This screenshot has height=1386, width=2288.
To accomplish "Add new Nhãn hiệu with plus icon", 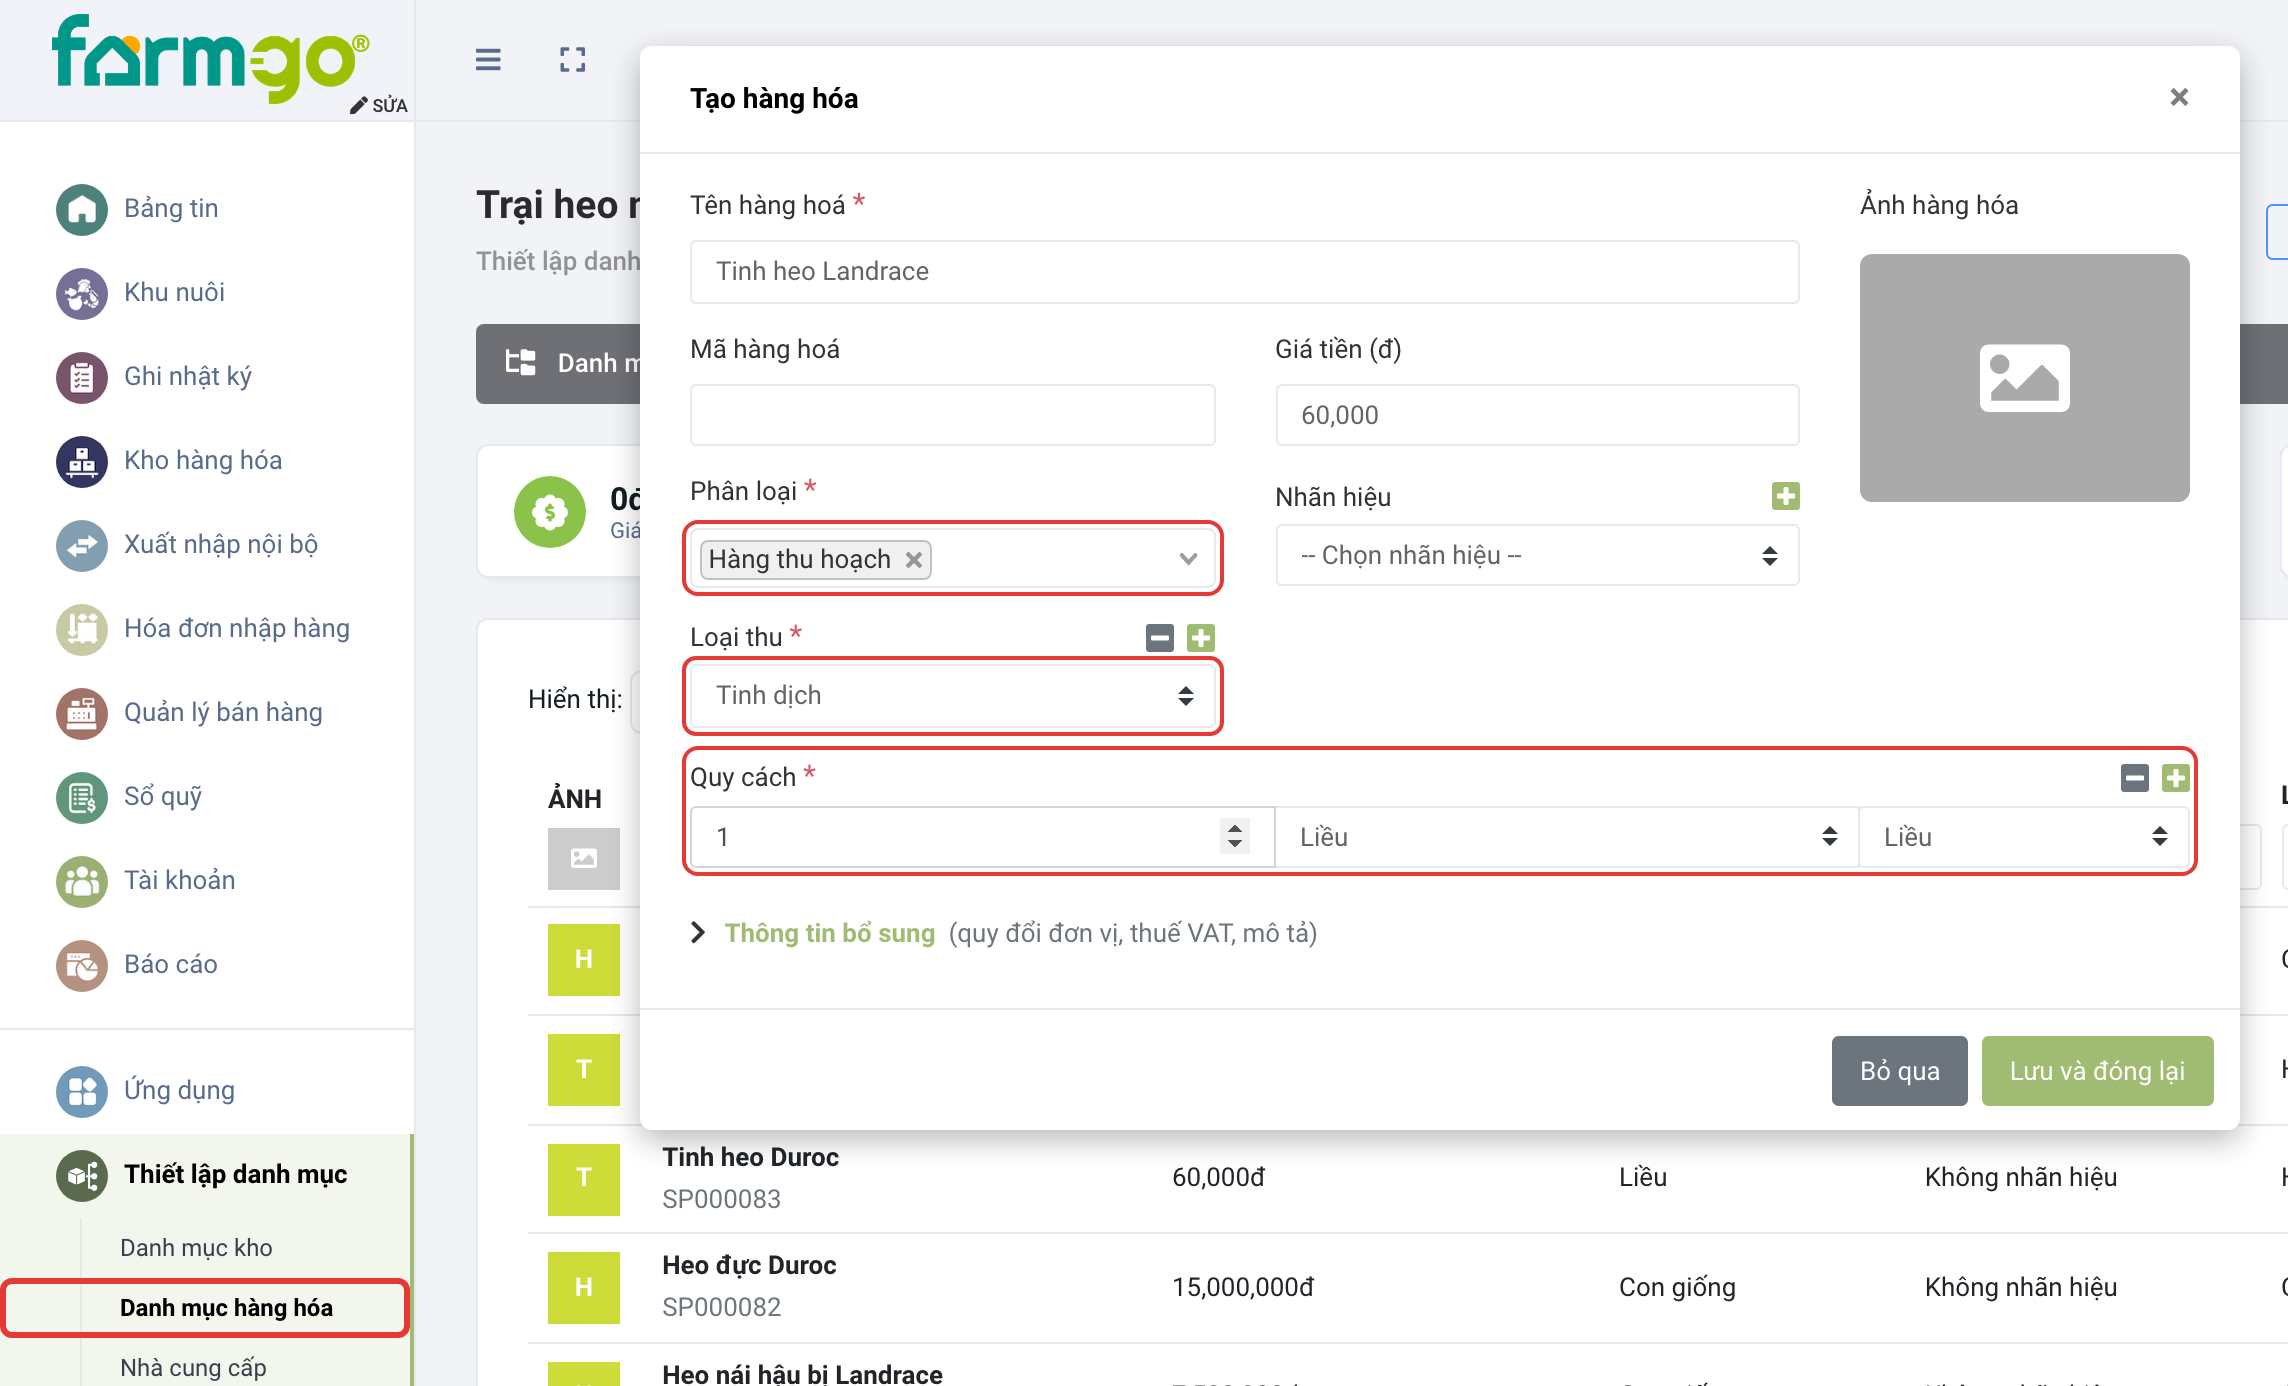I will (x=1786, y=496).
